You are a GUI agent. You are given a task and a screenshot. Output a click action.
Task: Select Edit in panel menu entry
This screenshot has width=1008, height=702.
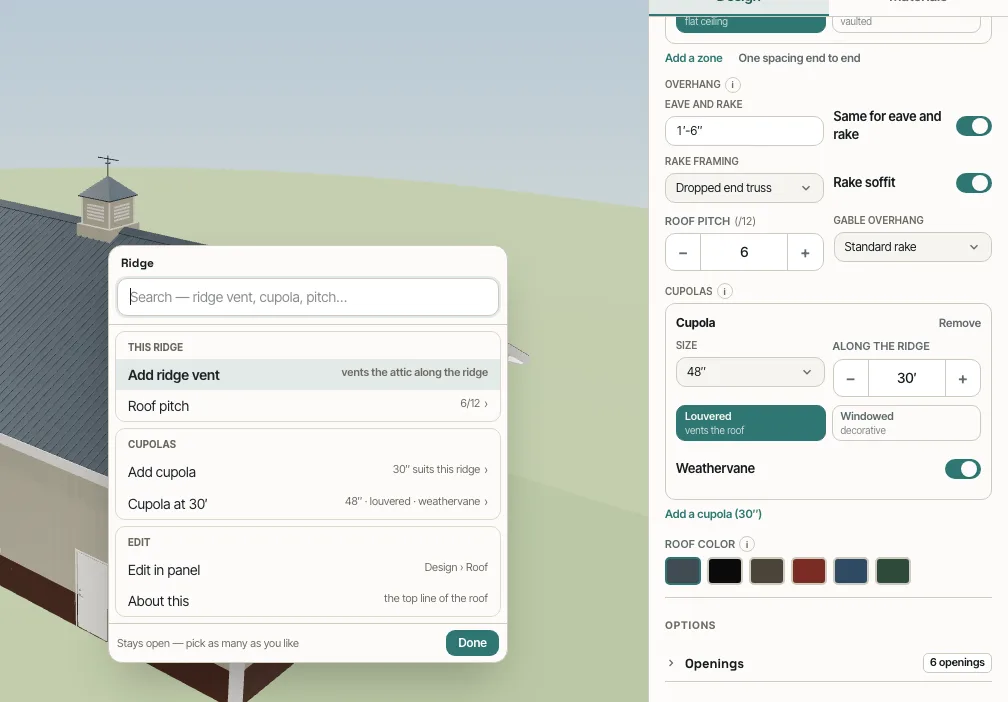point(308,570)
